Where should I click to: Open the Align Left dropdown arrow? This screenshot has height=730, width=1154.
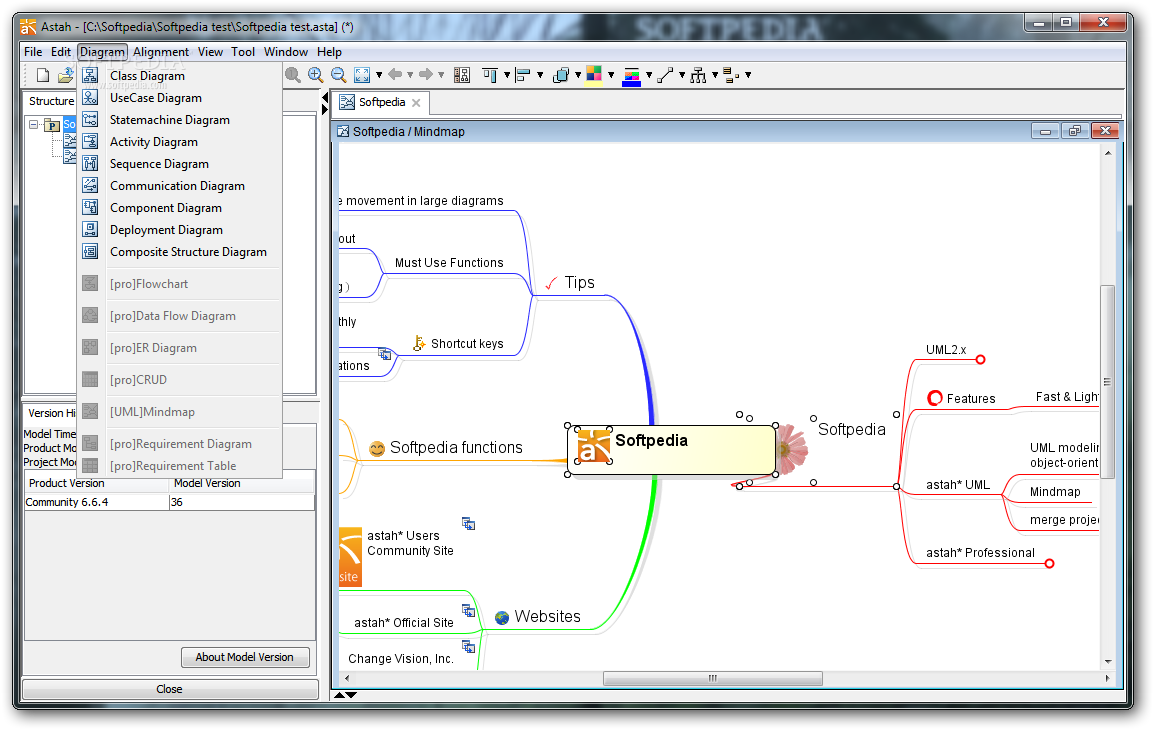[539, 75]
